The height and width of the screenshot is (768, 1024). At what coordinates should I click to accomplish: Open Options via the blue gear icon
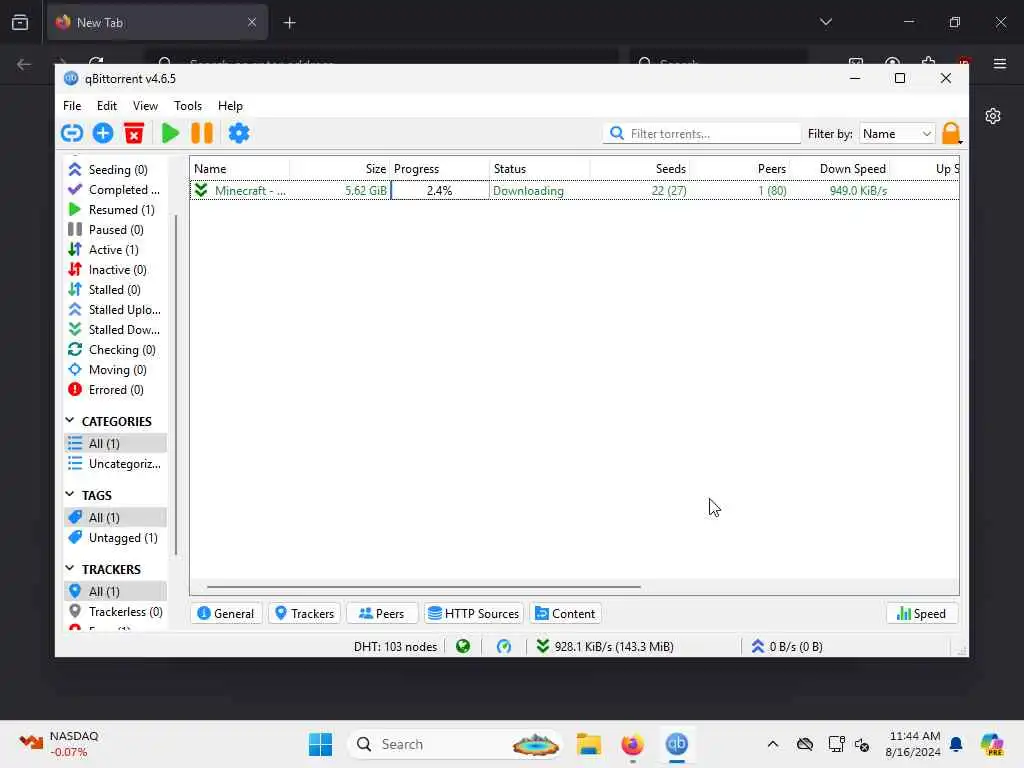(239, 133)
